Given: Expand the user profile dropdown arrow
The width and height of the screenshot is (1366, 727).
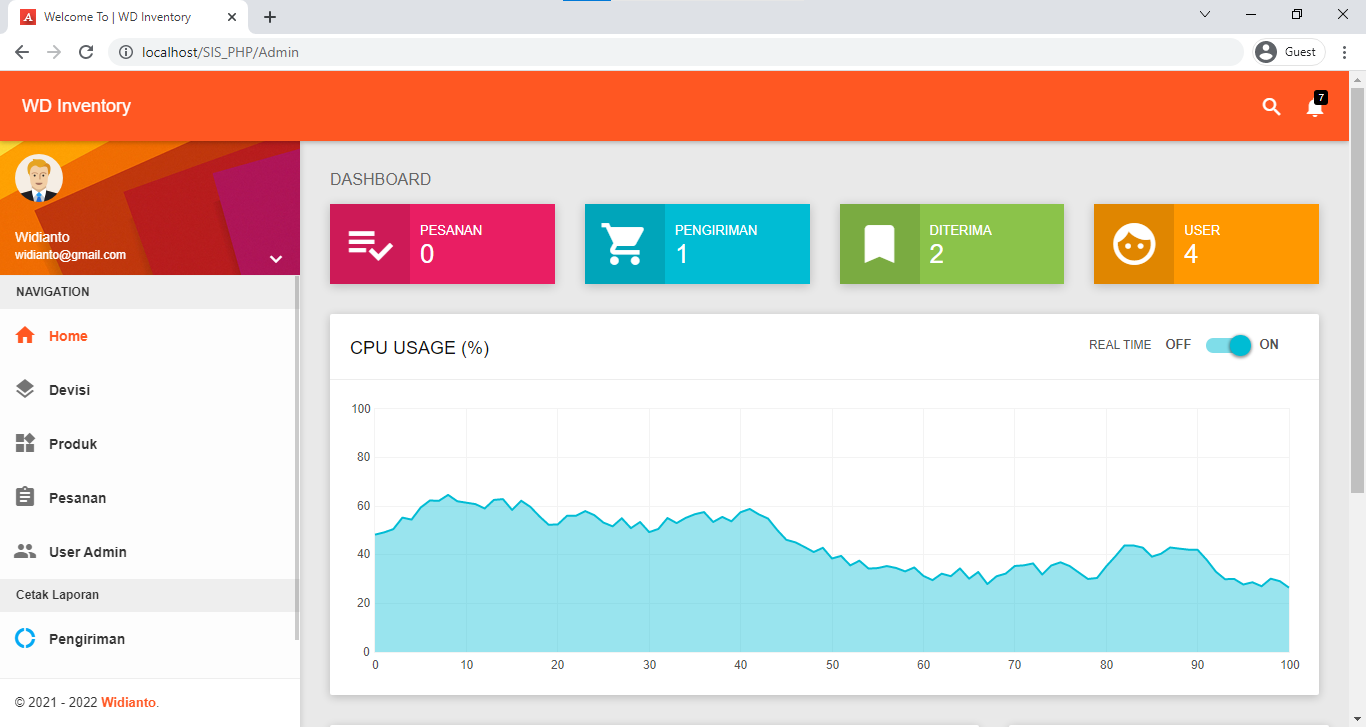Looking at the screenshot, I should point(276,259).
